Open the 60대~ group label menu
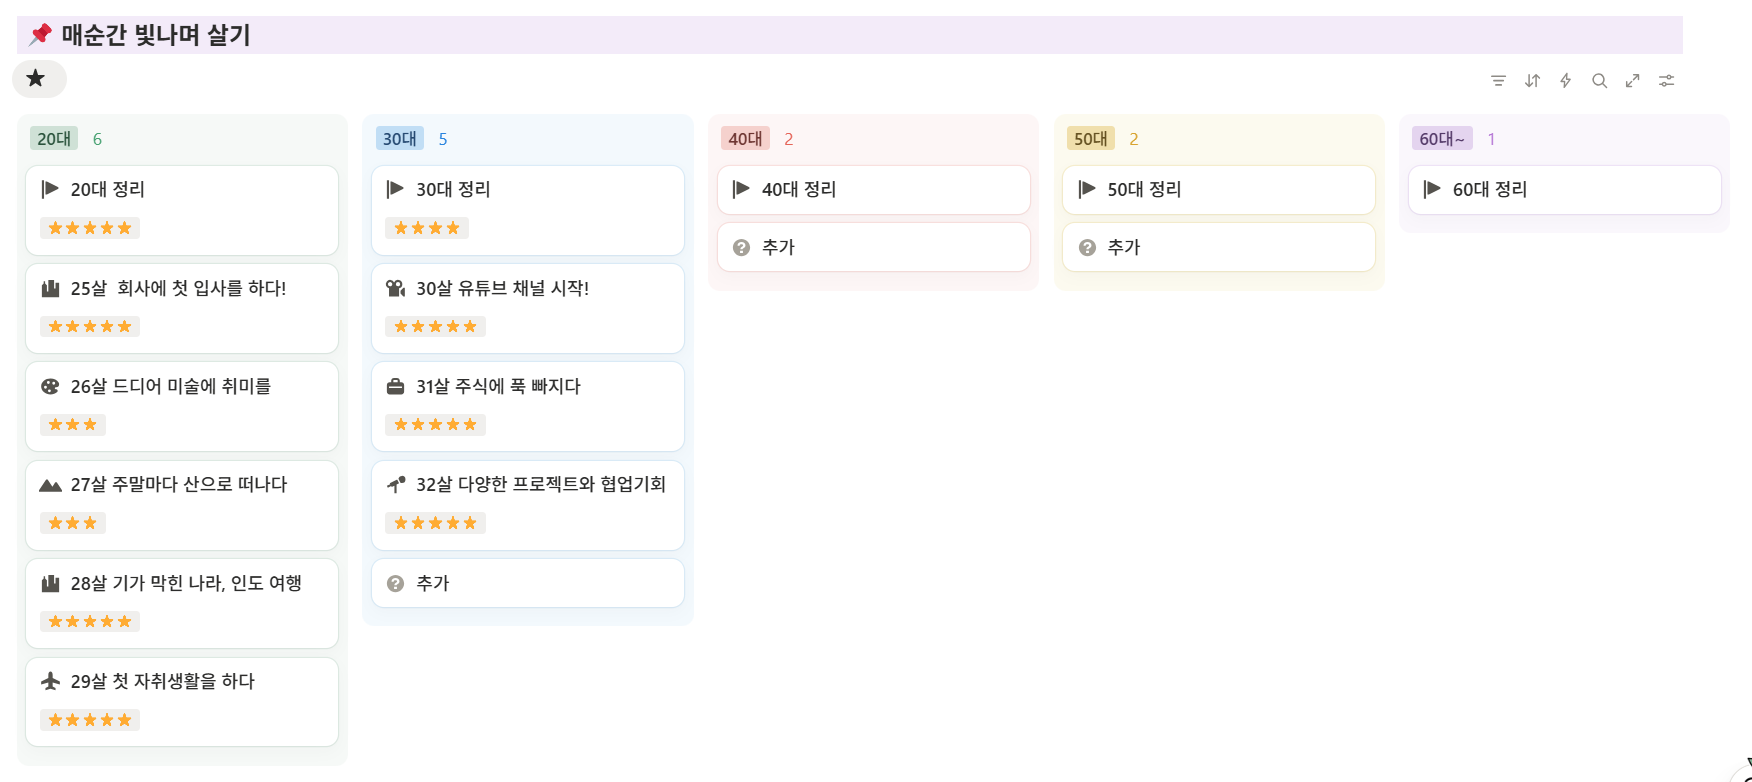The width and height of the screenshot is (1752, 782). [x=1441, y=138]
